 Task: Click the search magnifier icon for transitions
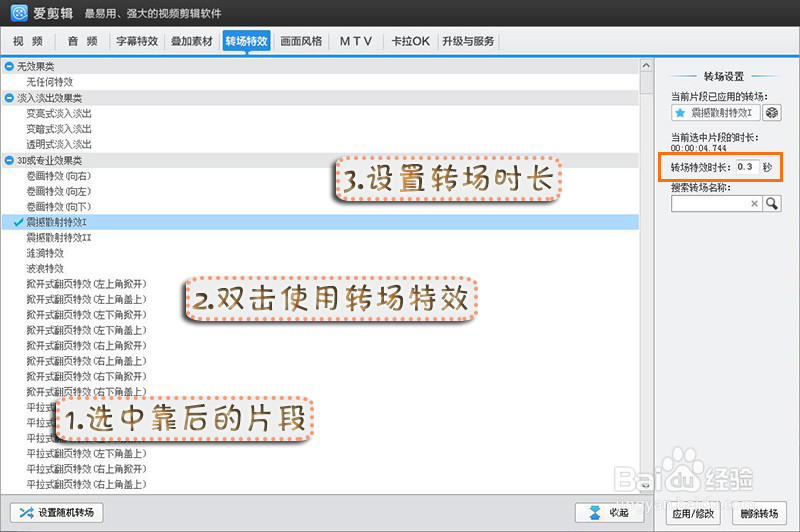click(x=772, y=204)
